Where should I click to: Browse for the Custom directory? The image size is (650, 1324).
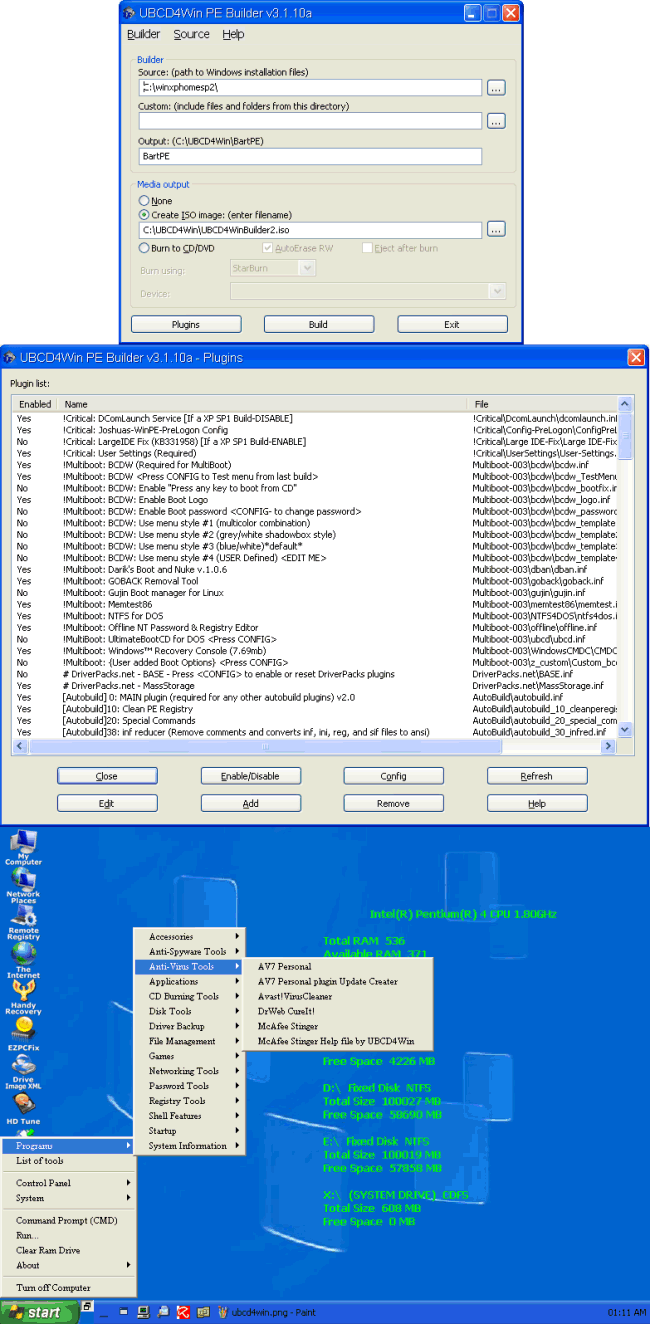click(x=496, y=121)
